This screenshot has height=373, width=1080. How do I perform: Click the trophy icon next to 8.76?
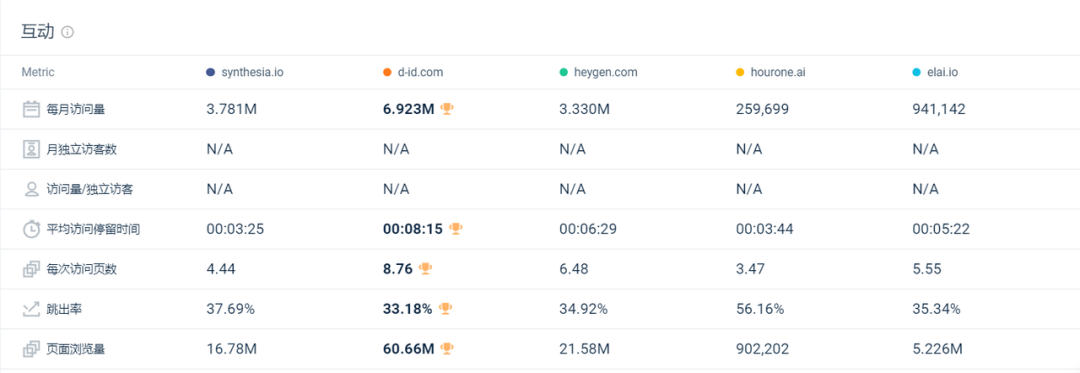coord(426,268)
